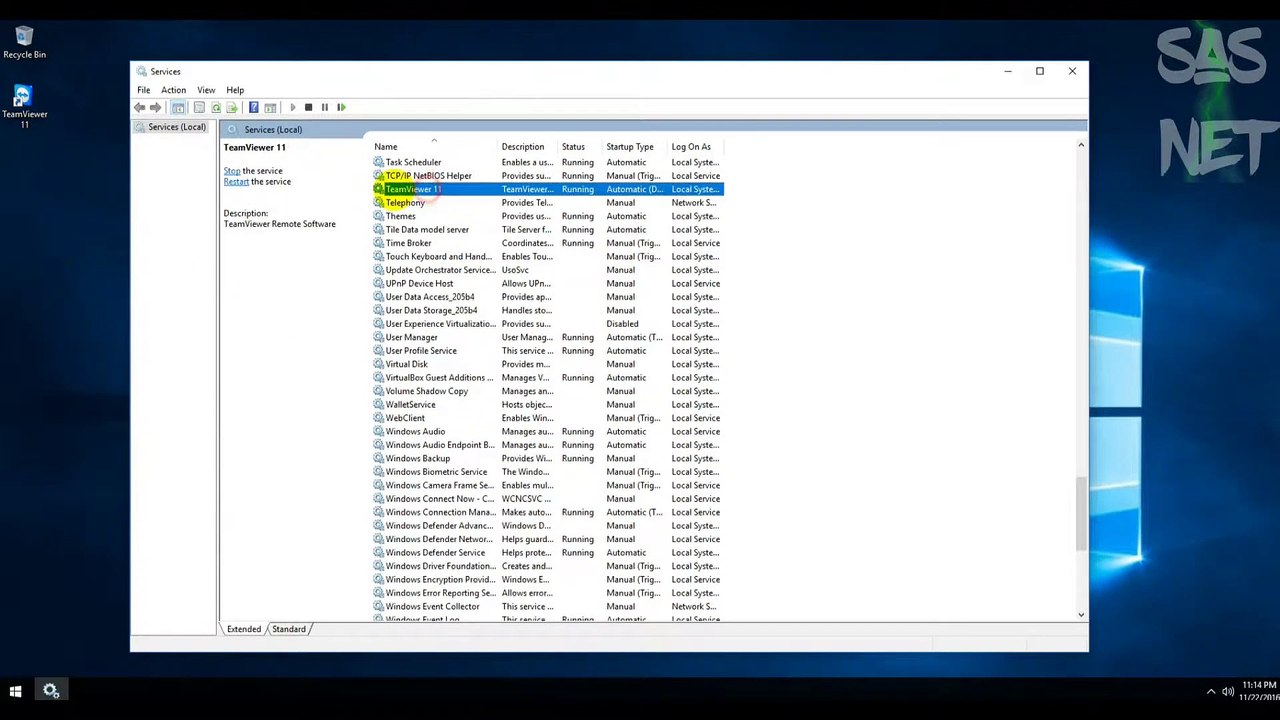Select the TeamViewer 11 service row

(547, 189)
